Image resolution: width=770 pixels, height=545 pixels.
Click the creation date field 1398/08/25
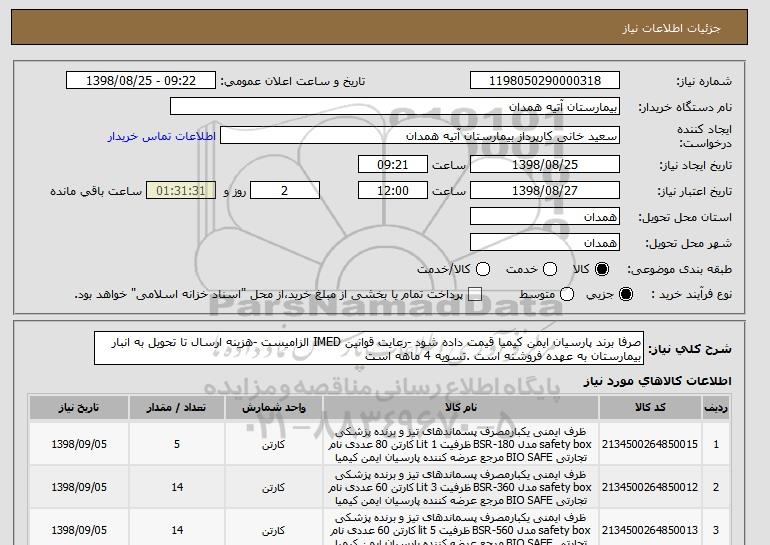coord(545,164)
